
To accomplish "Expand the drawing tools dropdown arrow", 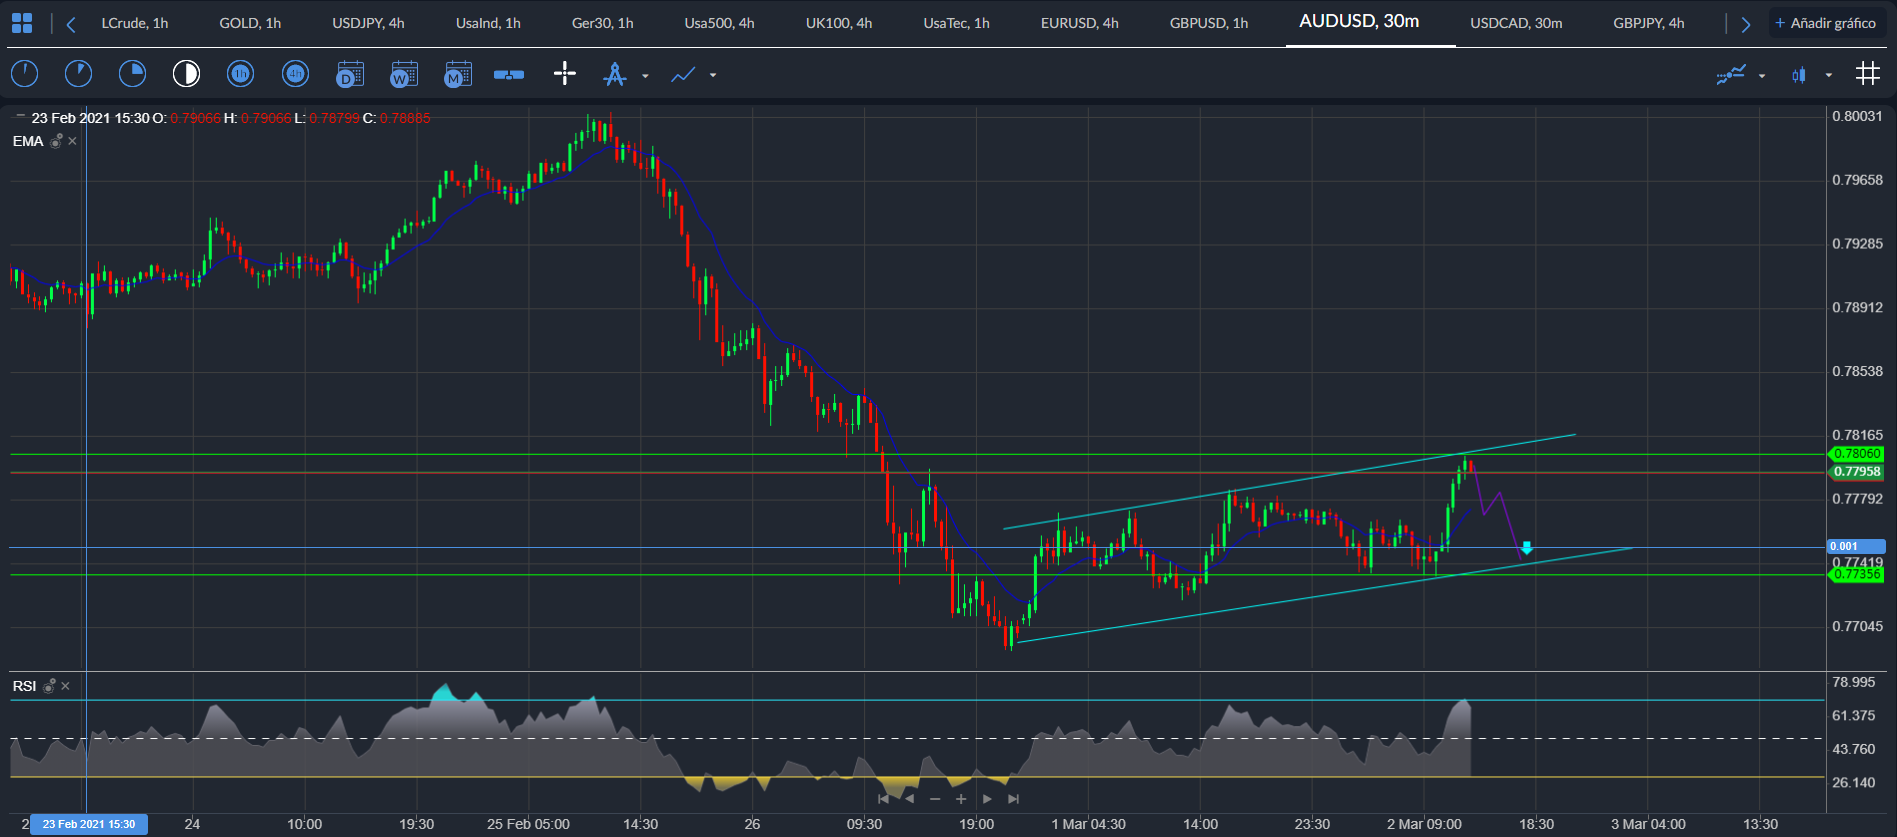I will click(x=645, y=76).
